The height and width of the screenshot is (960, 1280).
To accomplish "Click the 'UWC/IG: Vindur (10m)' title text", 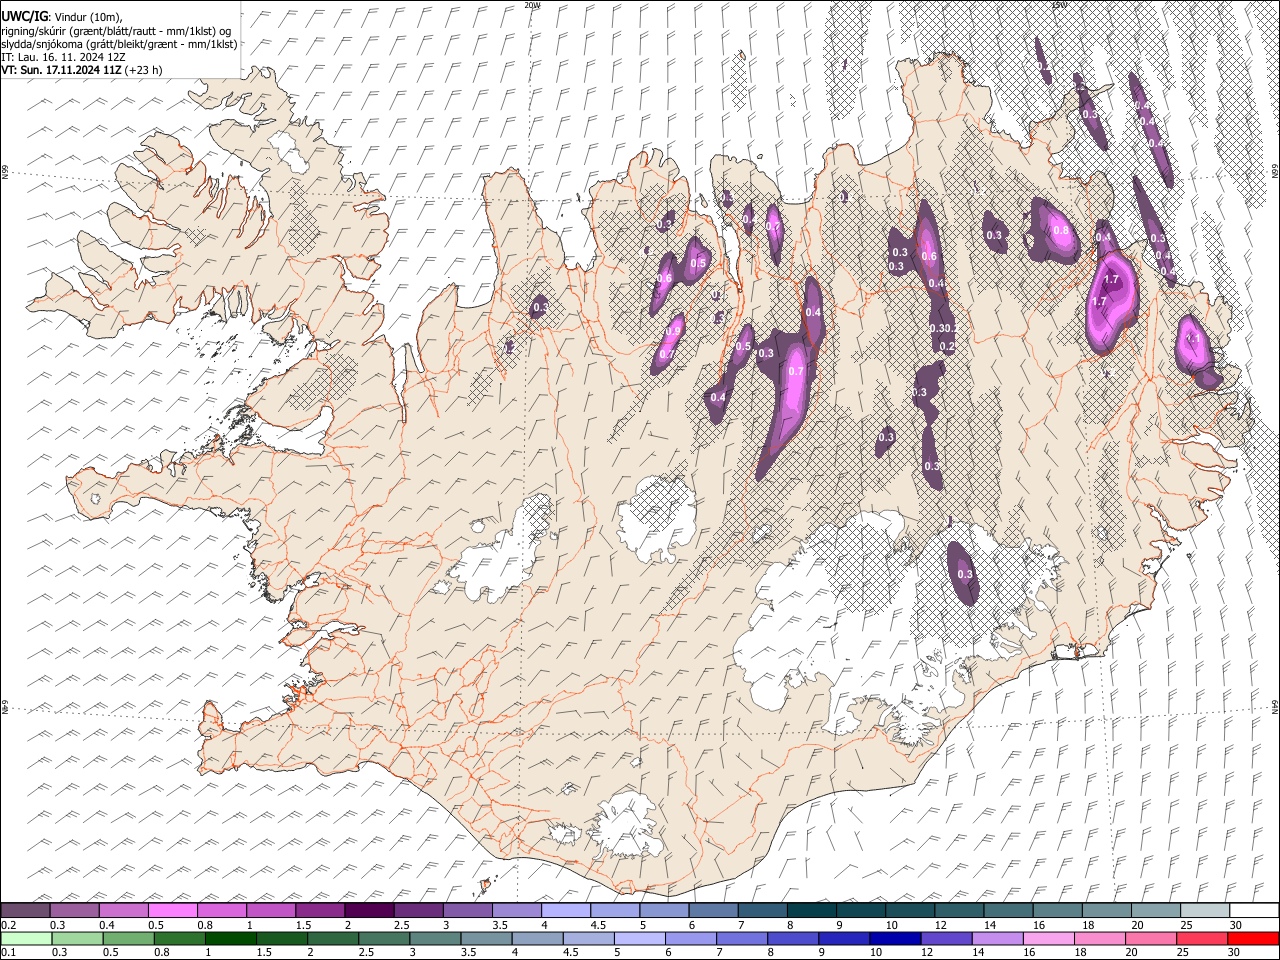I will 61,17.
